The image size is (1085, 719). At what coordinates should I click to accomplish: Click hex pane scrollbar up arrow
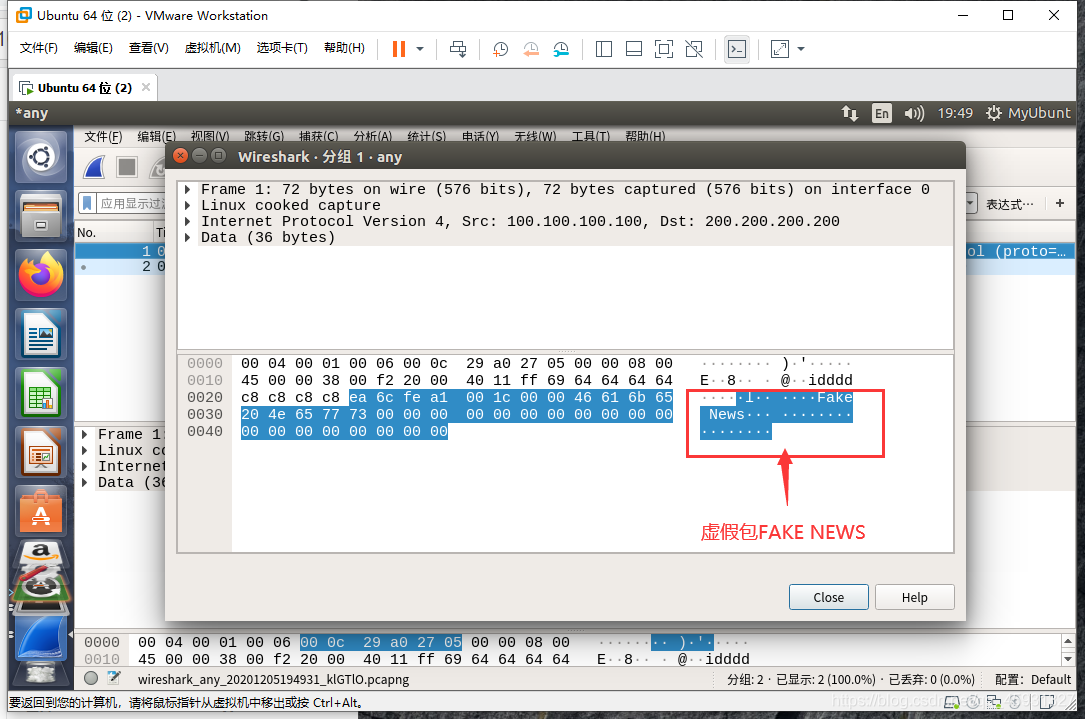(x=1068, y=641)
